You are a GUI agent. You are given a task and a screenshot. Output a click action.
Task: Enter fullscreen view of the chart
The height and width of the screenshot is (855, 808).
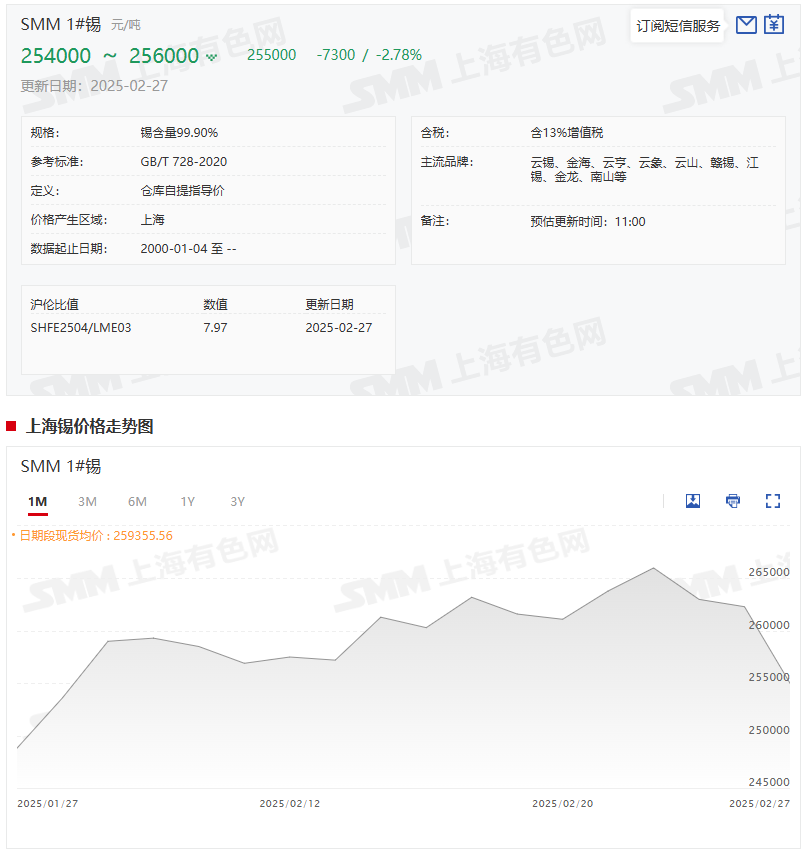[772, 501]
